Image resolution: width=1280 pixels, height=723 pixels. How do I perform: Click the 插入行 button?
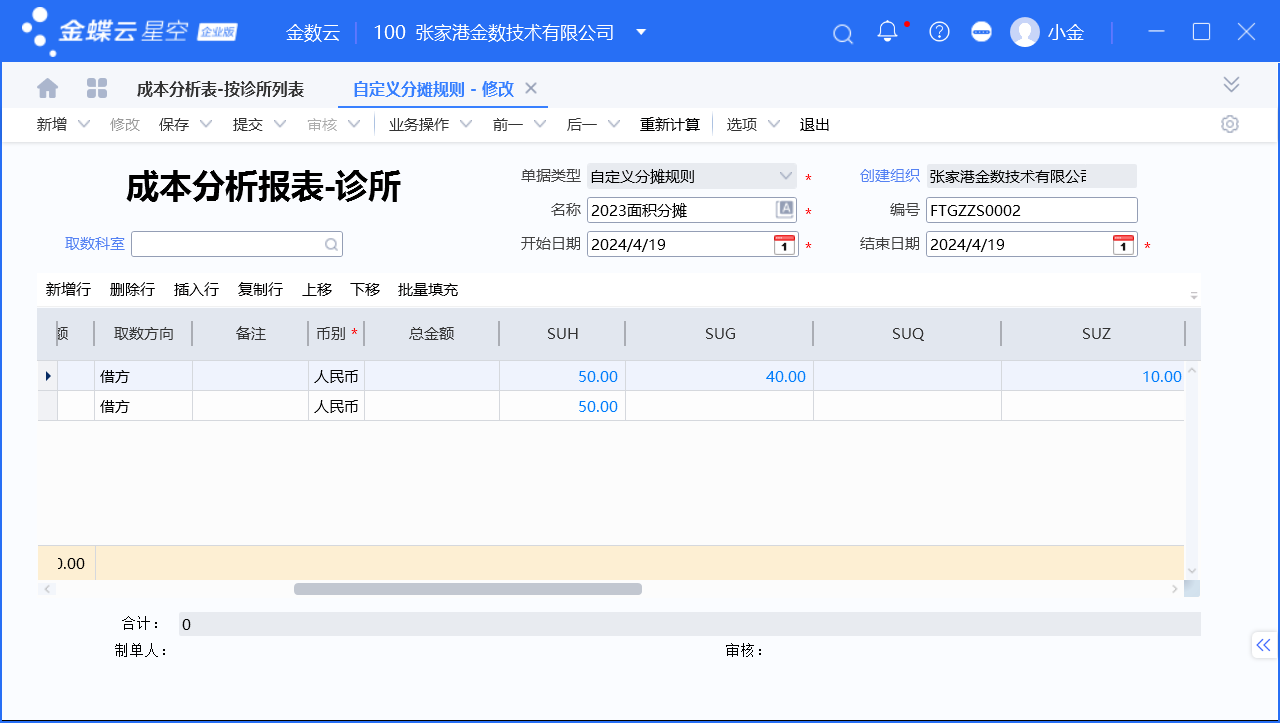(x=196, y=289)
